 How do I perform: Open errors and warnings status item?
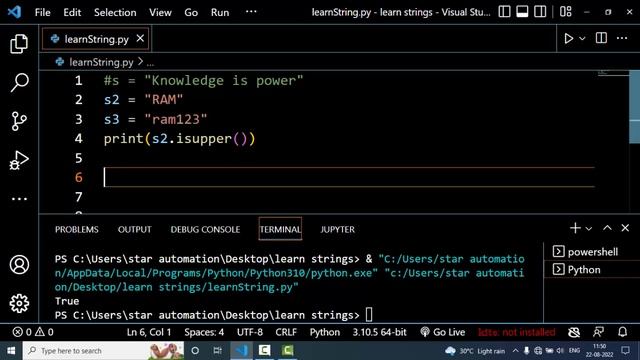(33, 332)
